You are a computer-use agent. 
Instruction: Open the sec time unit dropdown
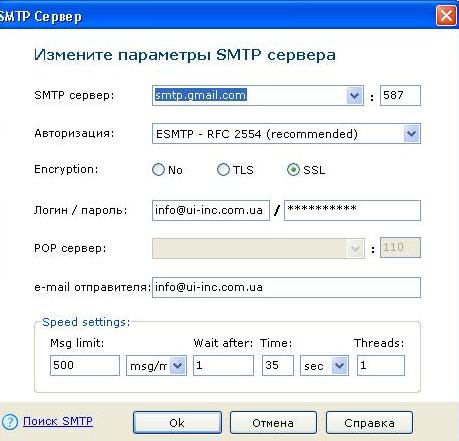tap(340, 366)
